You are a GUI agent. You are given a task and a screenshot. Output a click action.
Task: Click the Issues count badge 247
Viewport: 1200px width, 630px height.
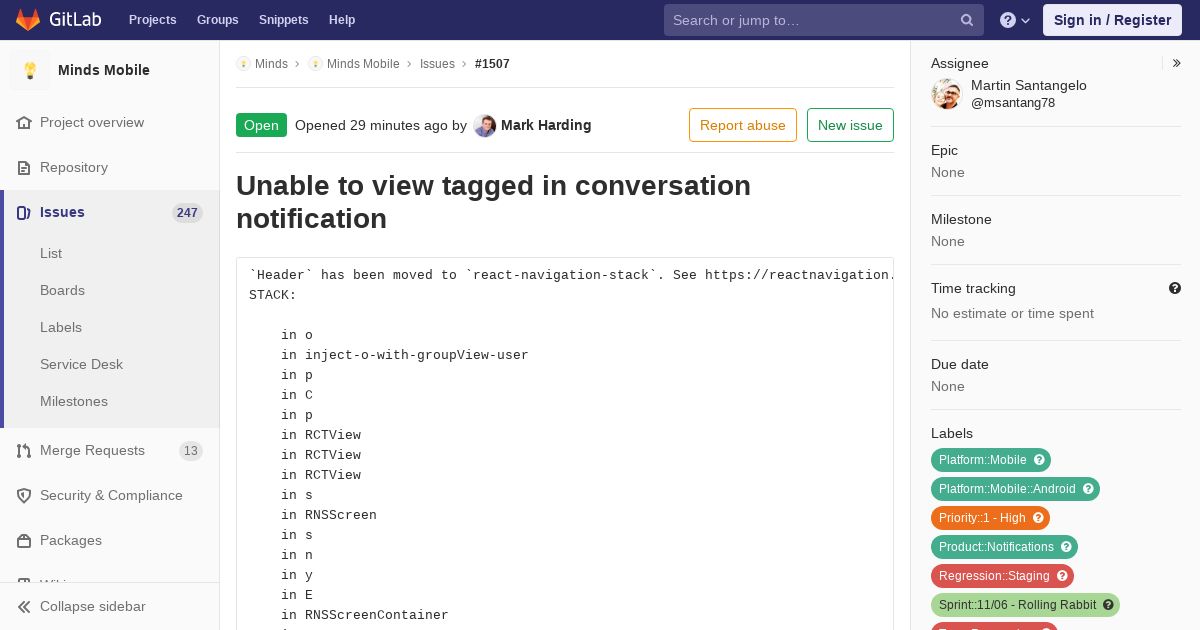(x=187, y=213)
